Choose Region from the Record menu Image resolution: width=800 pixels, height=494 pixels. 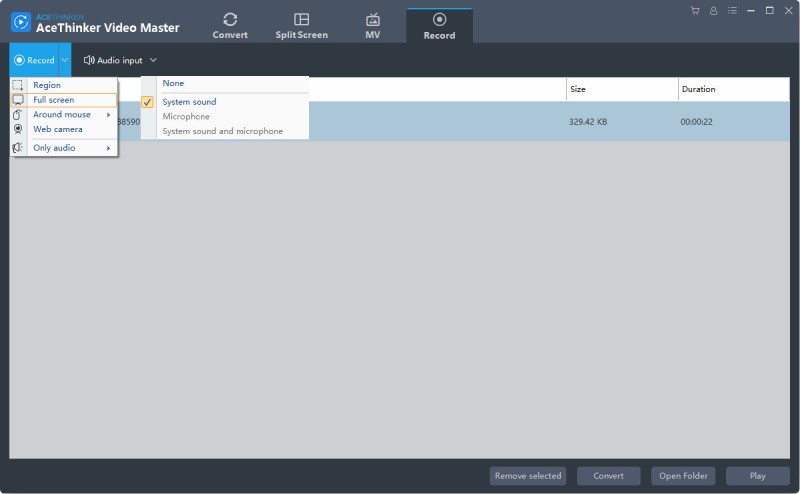64,85
